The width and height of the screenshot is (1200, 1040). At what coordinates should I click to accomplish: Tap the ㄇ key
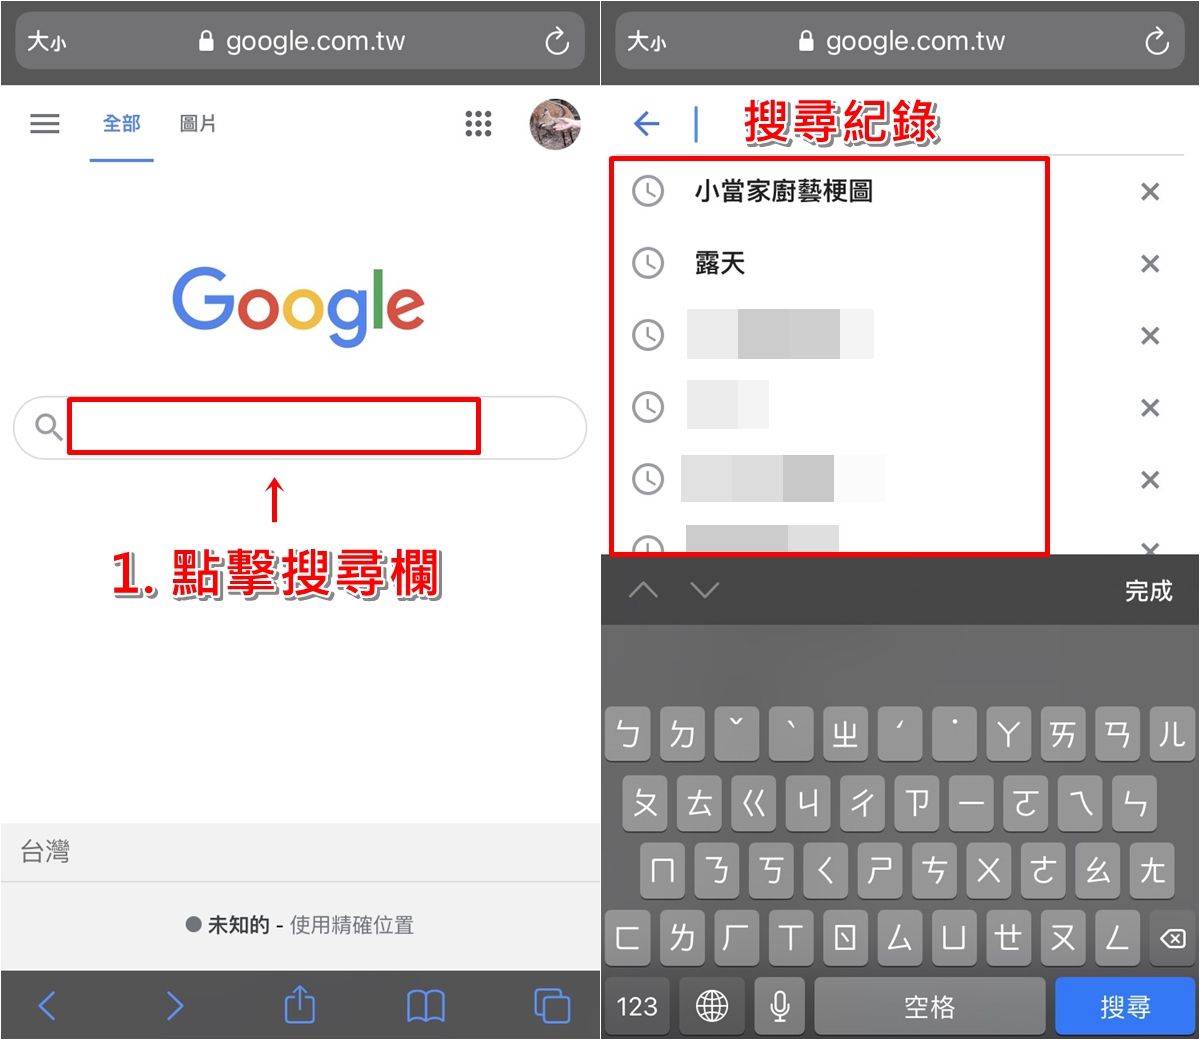pos(662,870)
